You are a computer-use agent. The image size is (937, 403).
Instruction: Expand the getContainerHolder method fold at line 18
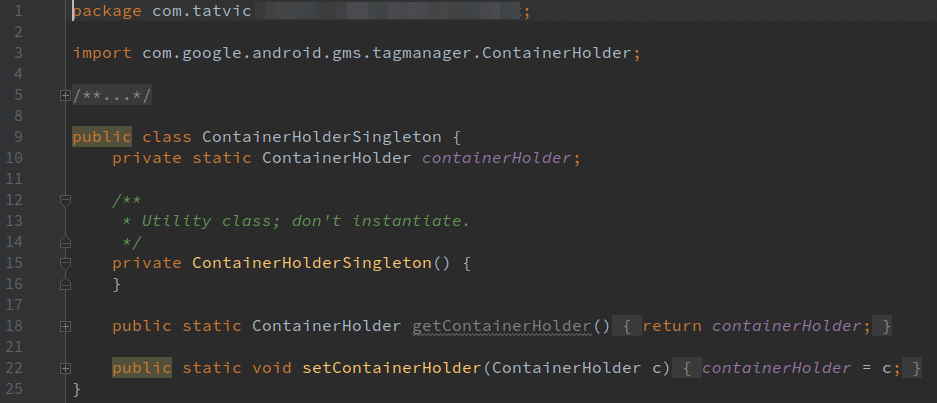tap(66, 326)
